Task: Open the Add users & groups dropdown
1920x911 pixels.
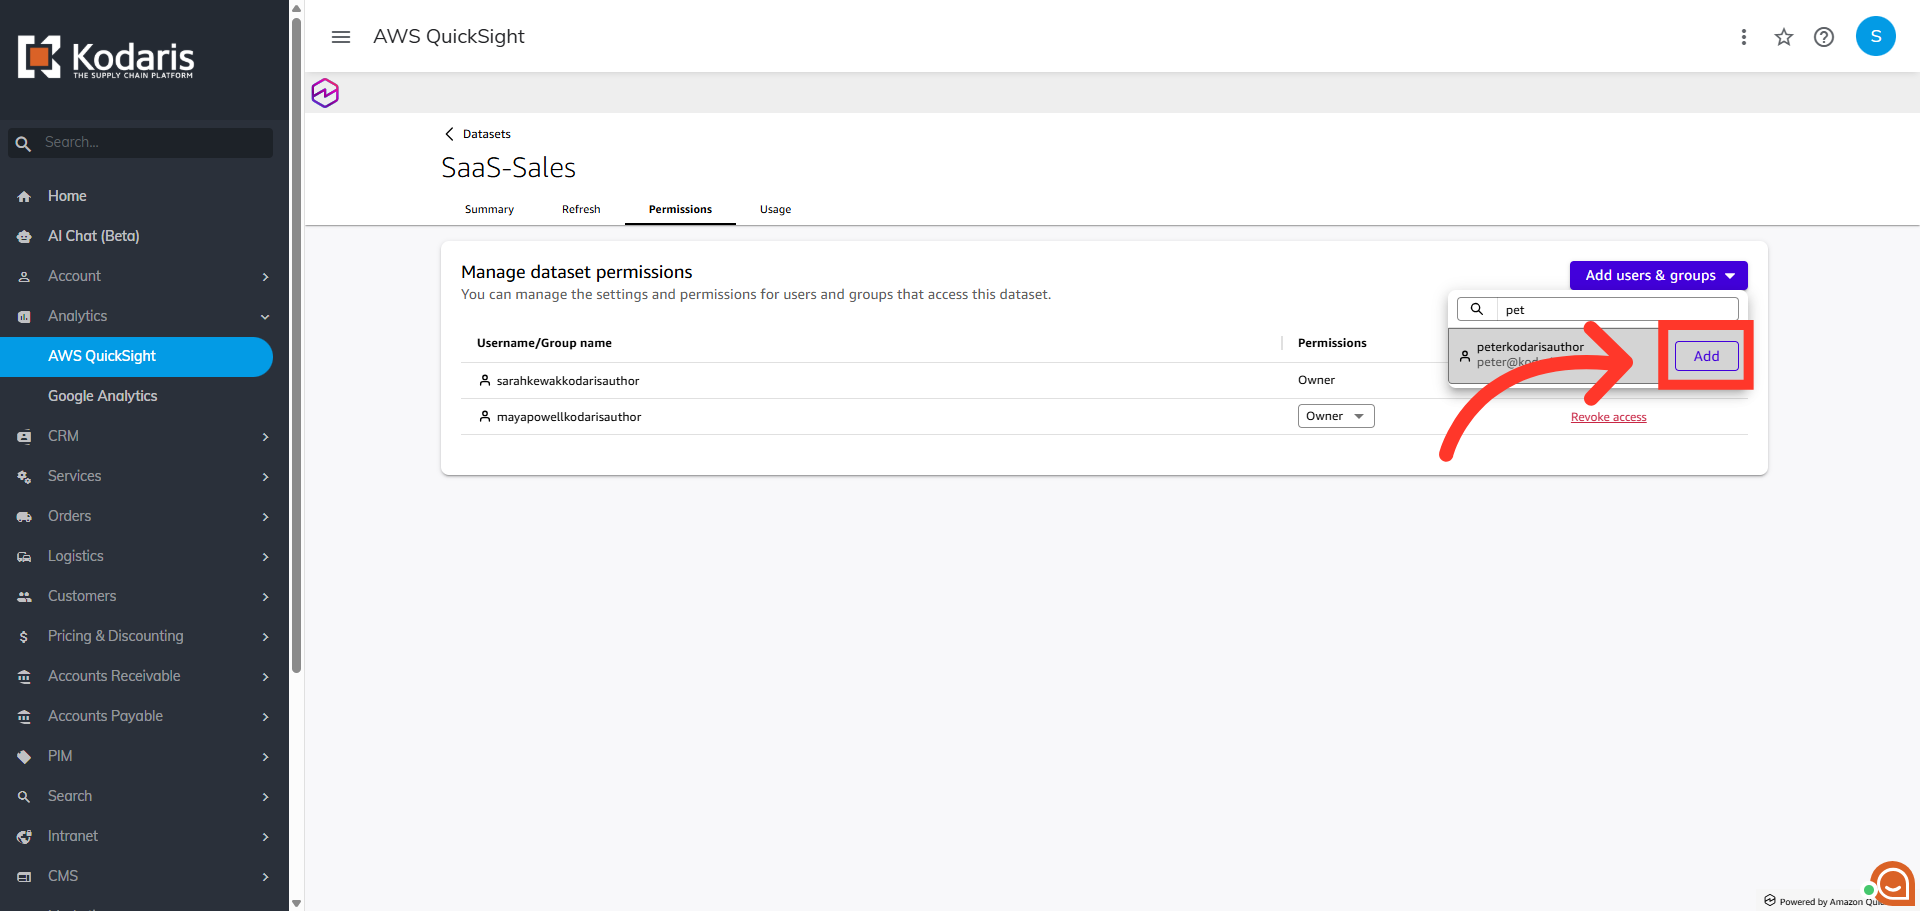Action: 1659,275
